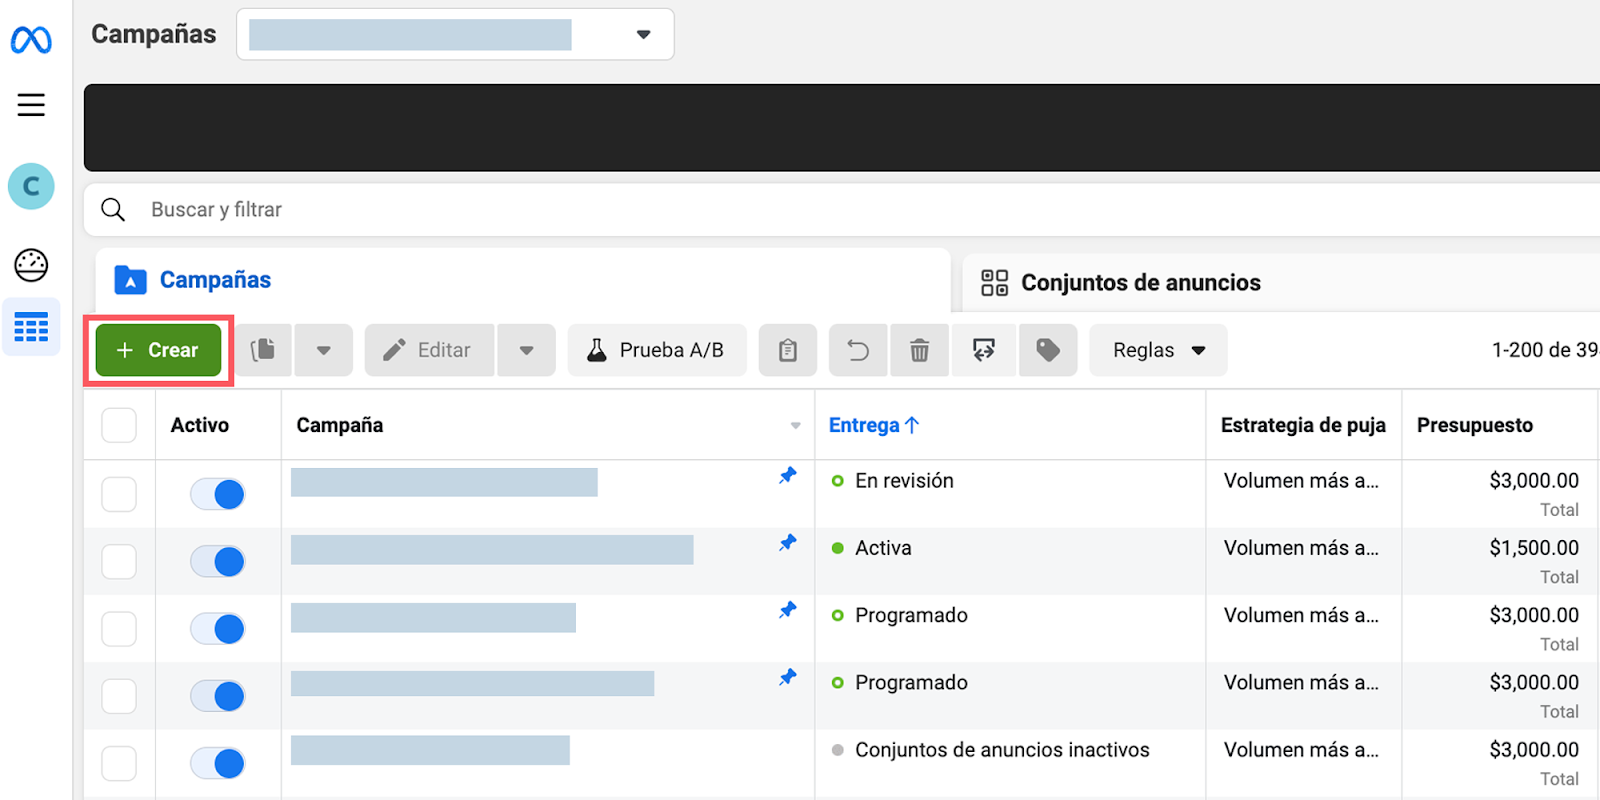Open the campaign name in Activa row
The width and height of the screenshot is (1600, 800).
tap(492, 549)
